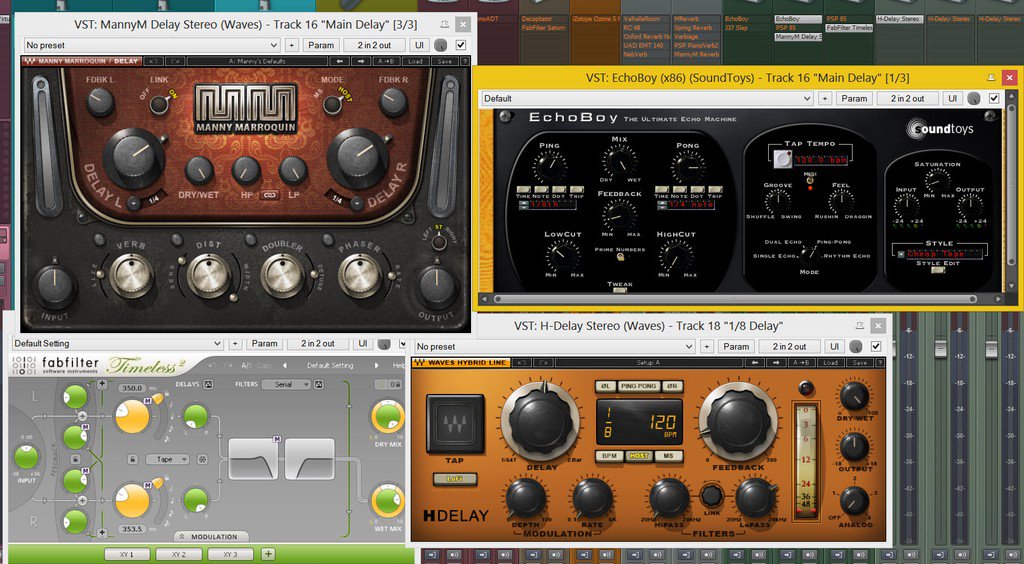Click next preset arrow in MannyM Delay toolbar
The height and width of the screenshot is (564, 1024).
[360, 61]
